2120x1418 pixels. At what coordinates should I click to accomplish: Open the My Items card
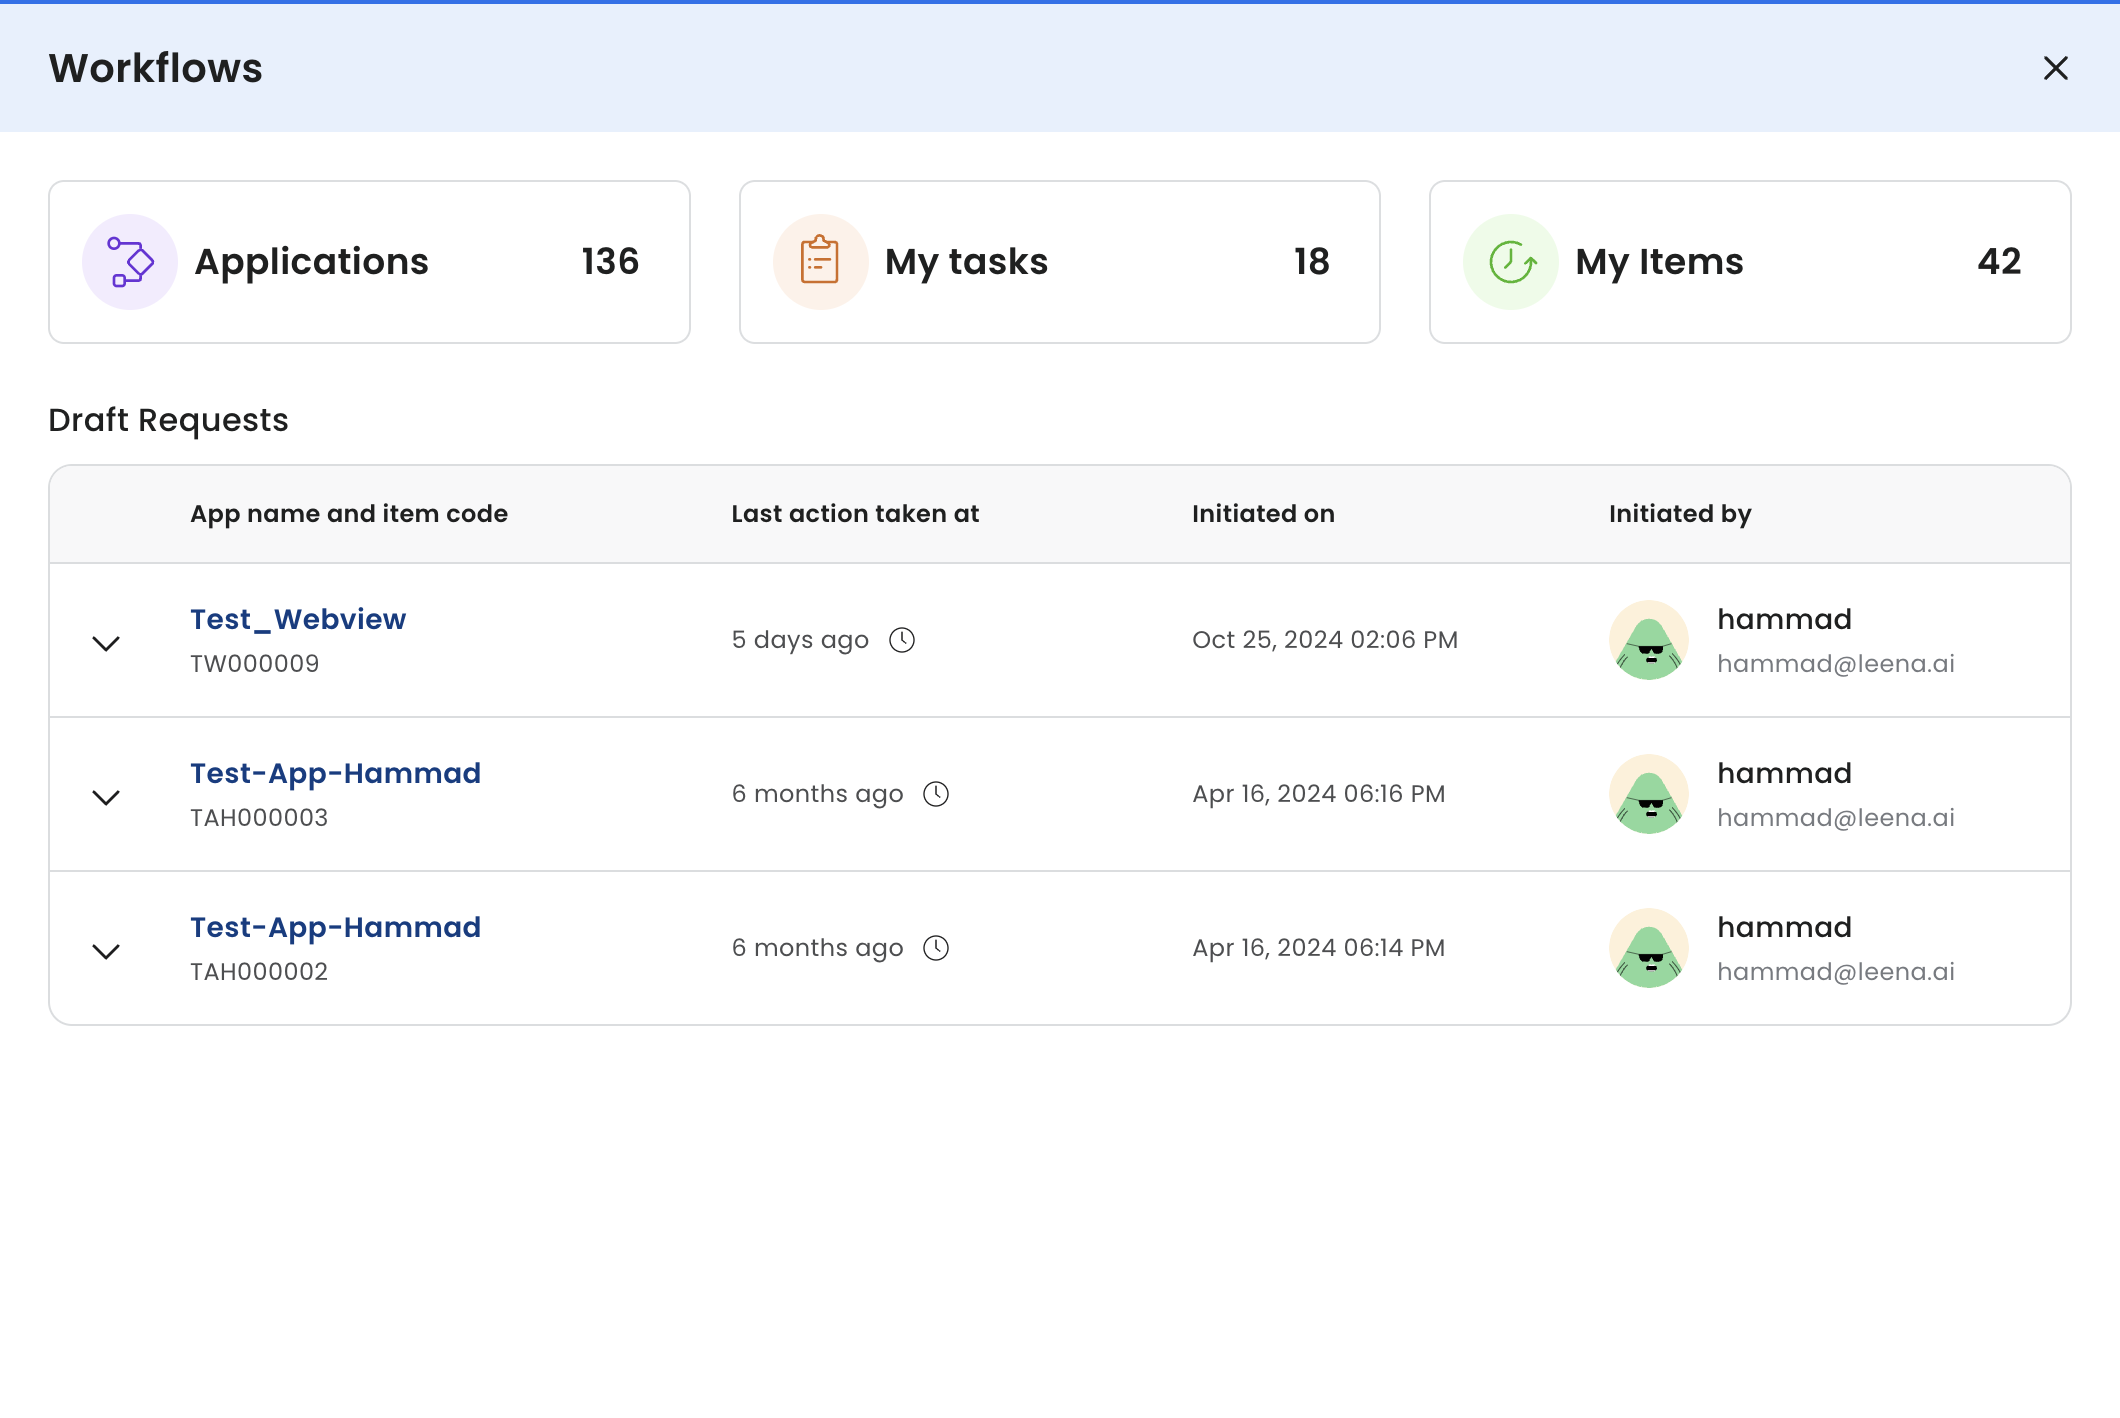click(x=1749, y=262)
